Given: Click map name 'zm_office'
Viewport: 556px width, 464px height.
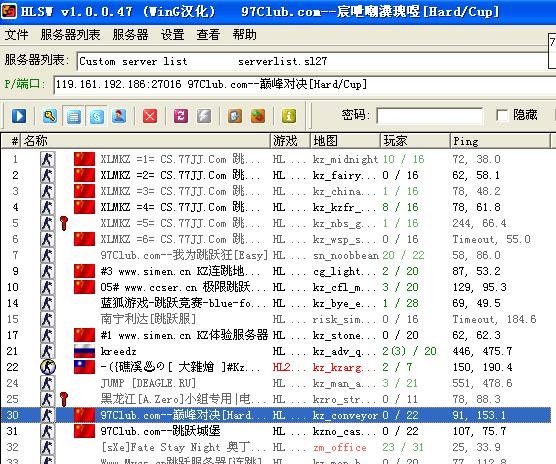Looking at the screenshot, I should point(340,448).
